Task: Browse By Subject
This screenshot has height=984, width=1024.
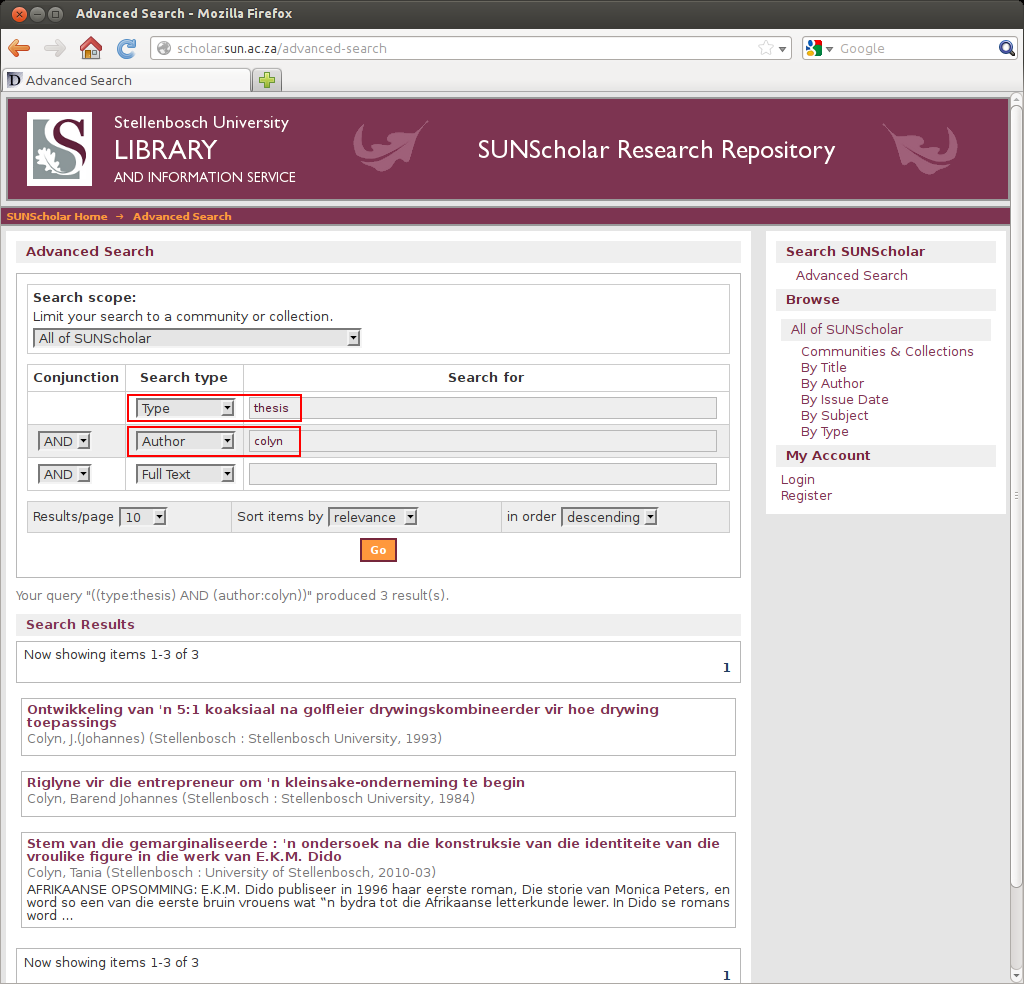Action: pyautogui.click(x=834, y=415)
